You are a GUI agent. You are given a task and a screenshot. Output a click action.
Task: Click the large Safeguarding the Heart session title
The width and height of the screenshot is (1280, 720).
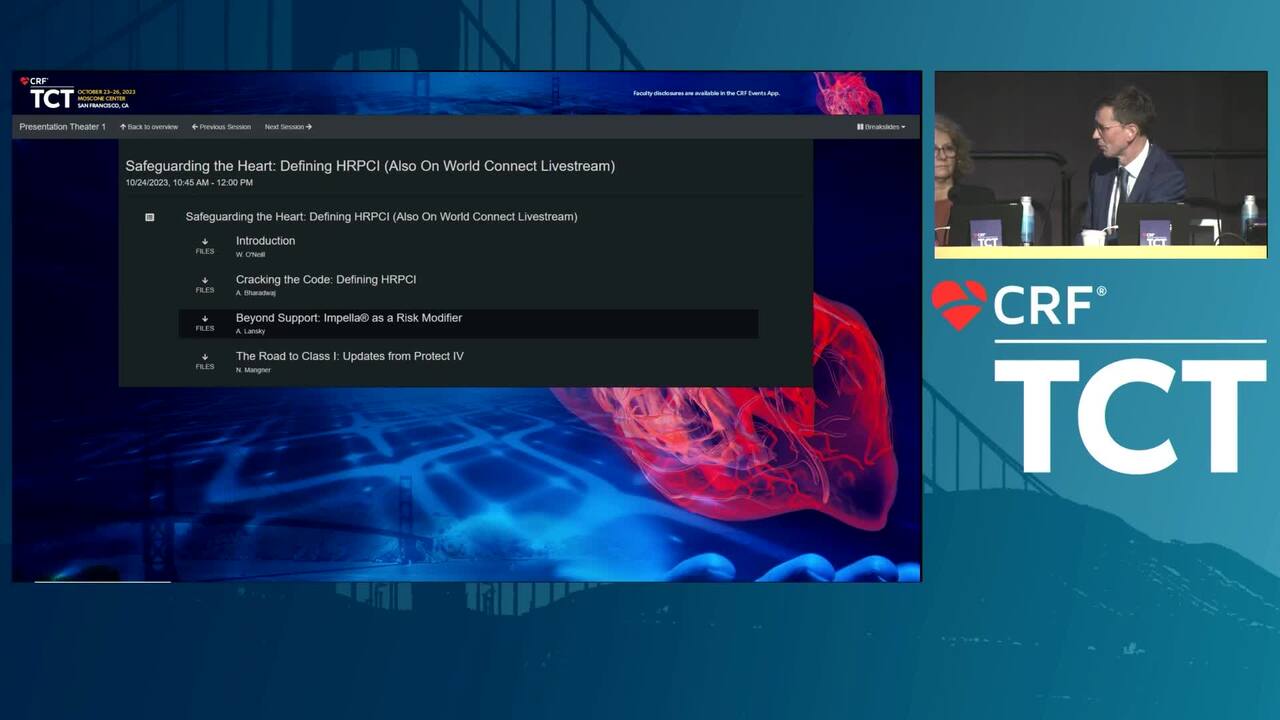370,166
